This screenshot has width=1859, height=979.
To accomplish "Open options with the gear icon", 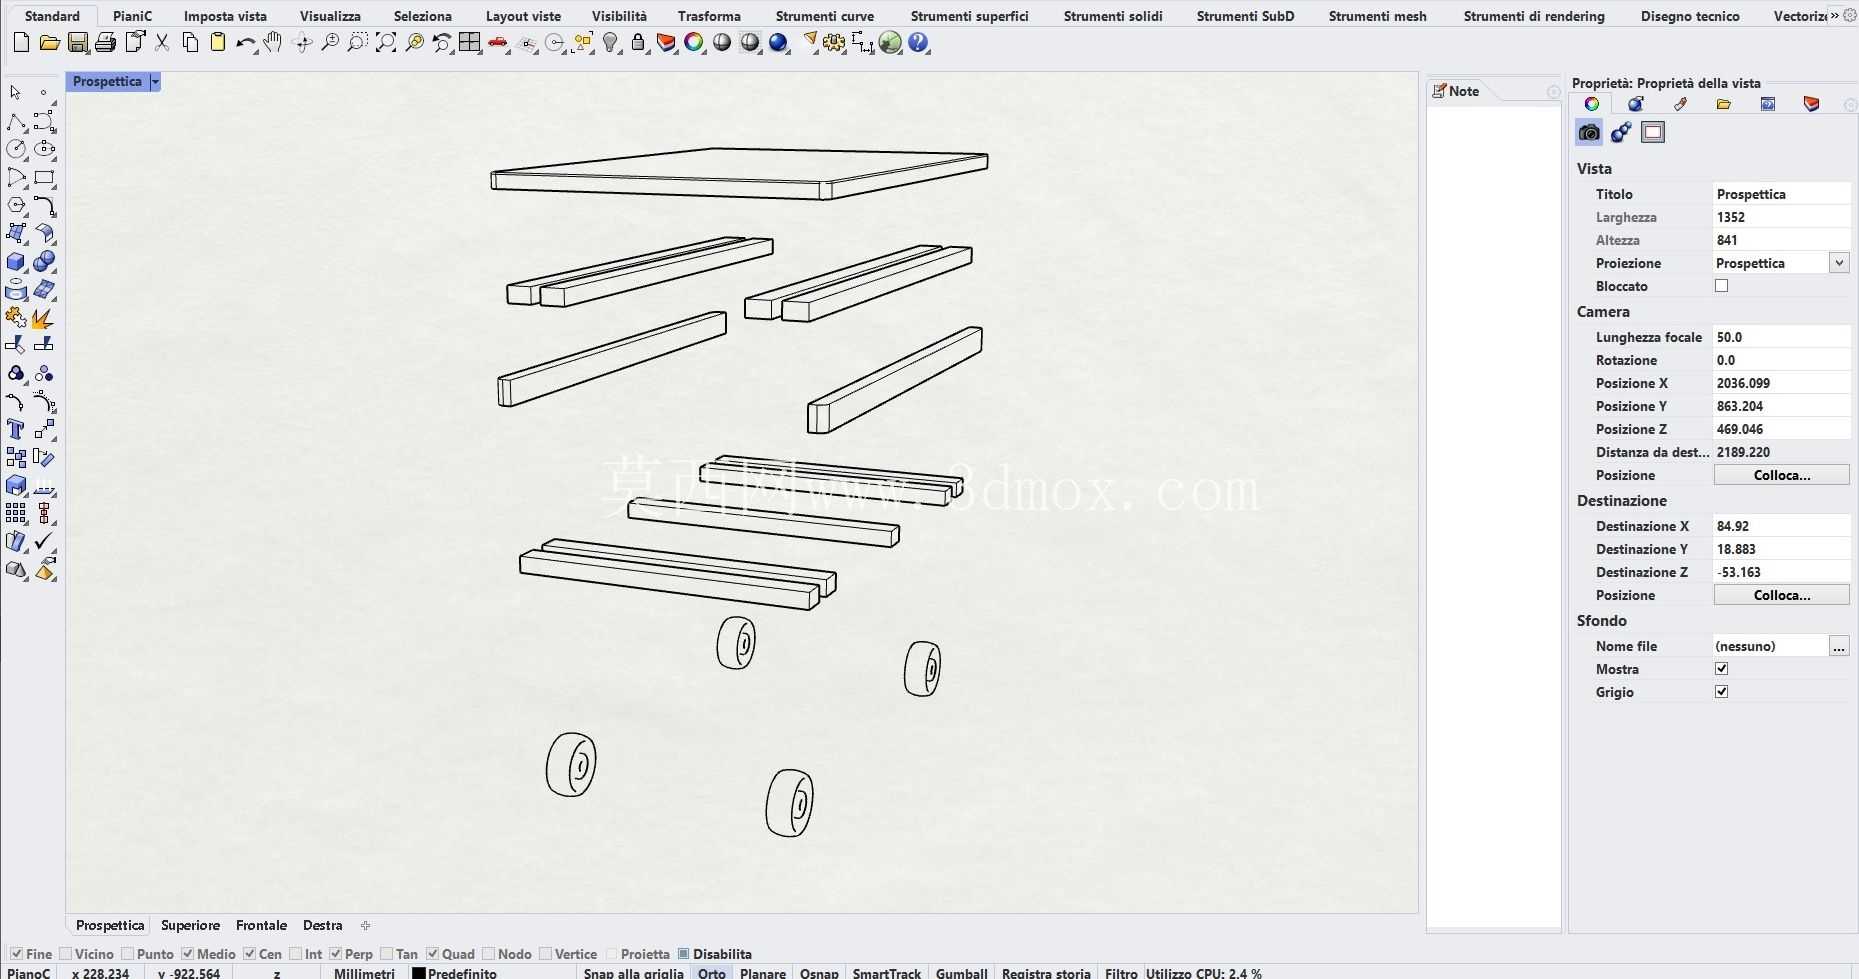I will pyautogui.click(x=835, y=43).
